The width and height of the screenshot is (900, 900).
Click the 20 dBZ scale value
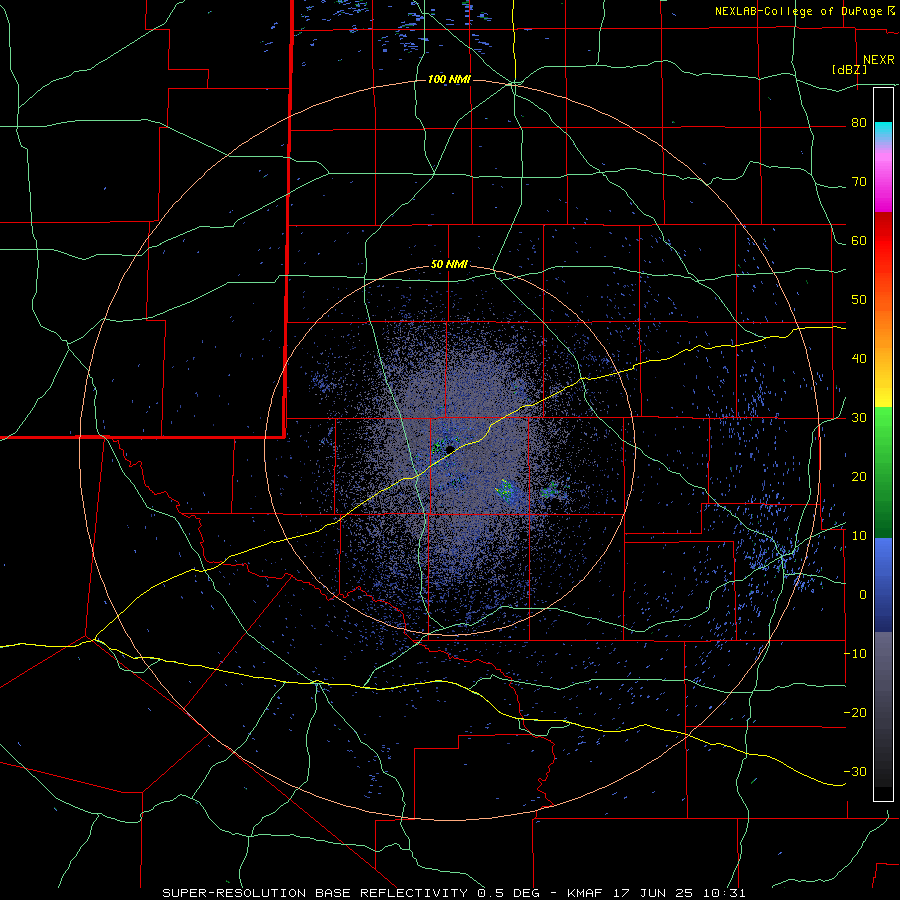click(859, 477)
